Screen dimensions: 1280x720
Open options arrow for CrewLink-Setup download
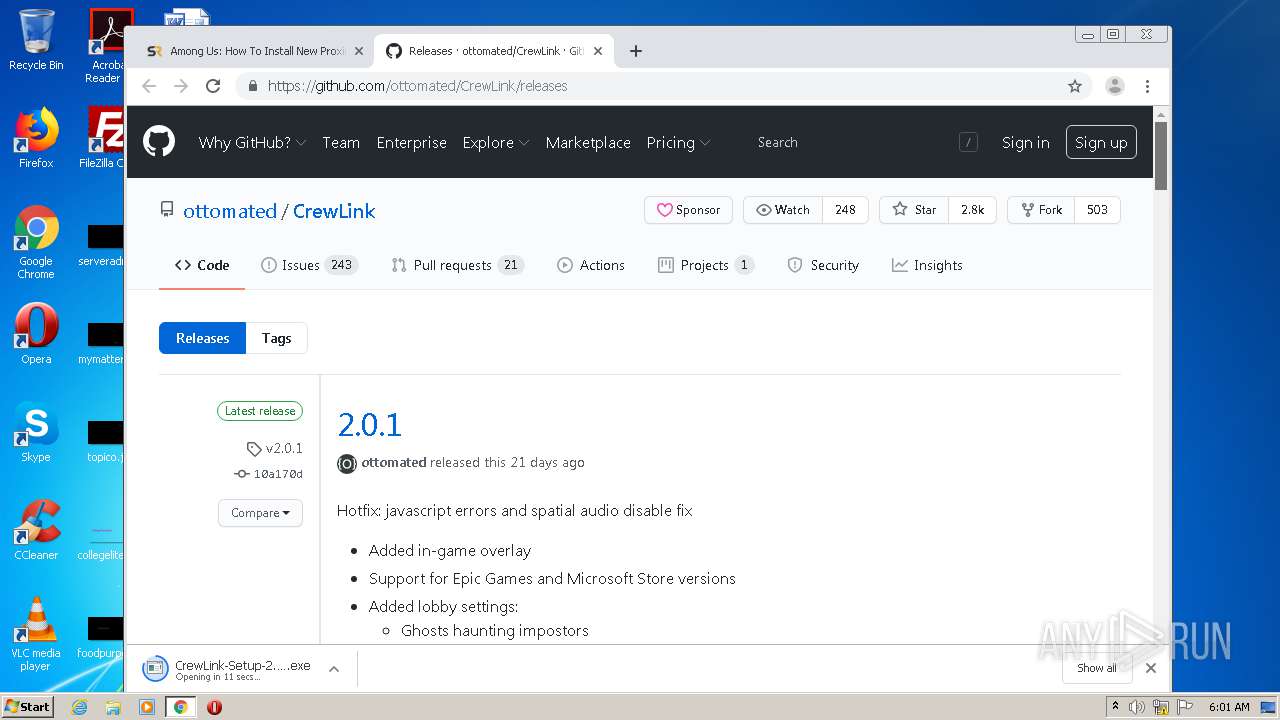pyautogui.click(x=334, y=668)
